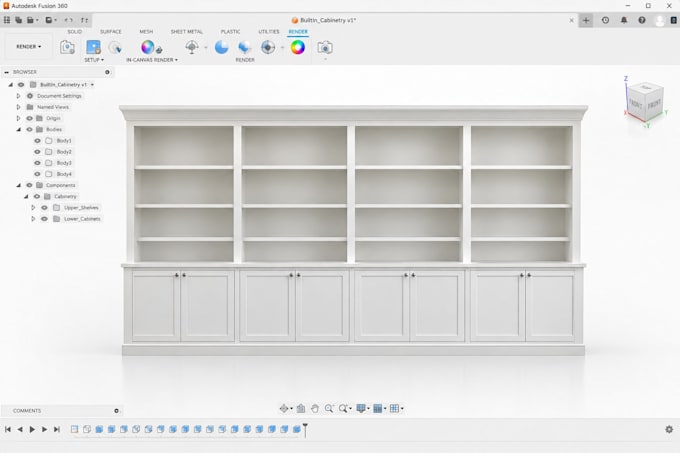The height and width of the screenshot is (453, 680).
Task: Jump to timeline beginning
Action: pos(8,429)
